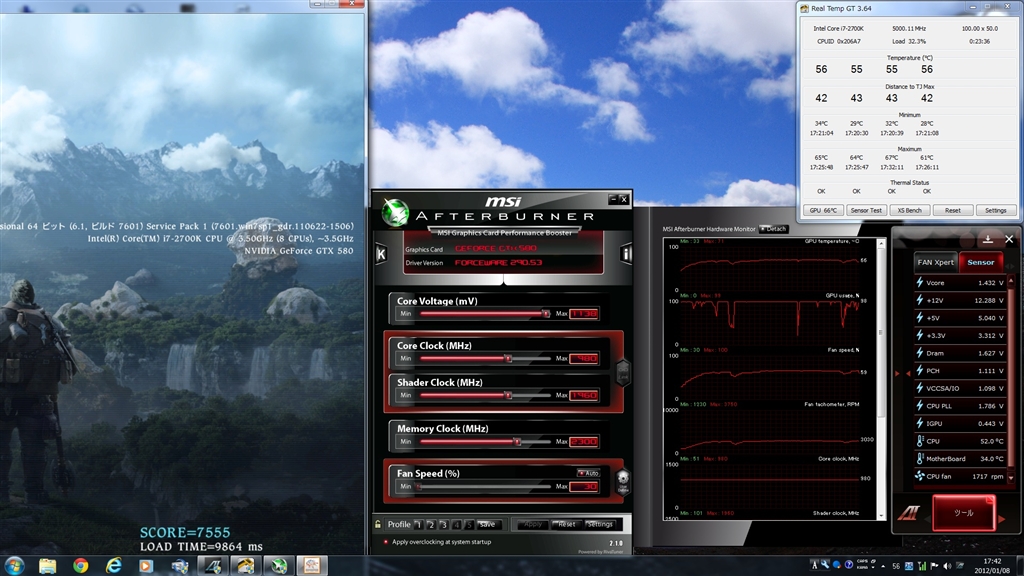The image size is (1024, 576).
Task: Click the AI Suite II logo icon
Action: click(x=908, y=513)
